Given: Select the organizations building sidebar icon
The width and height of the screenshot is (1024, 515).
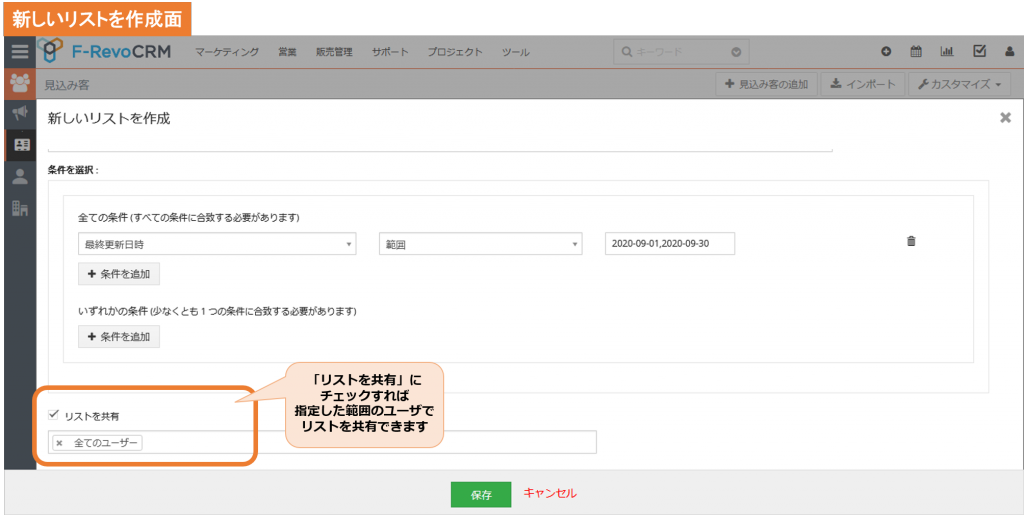Looking at the screenshot, I should coord(20,208).
